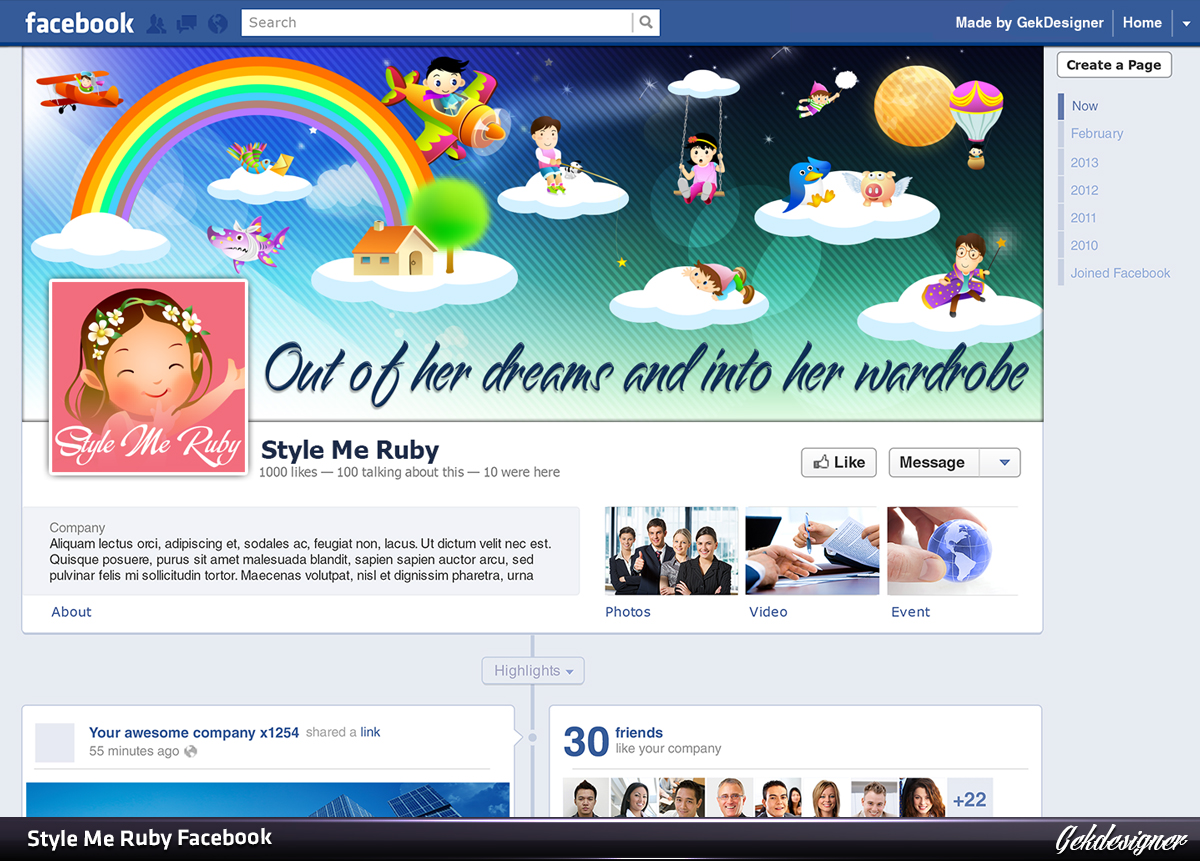1200x861 pixels.
Task: Show the +22 more friends tile
Action: tap(970, 798)
